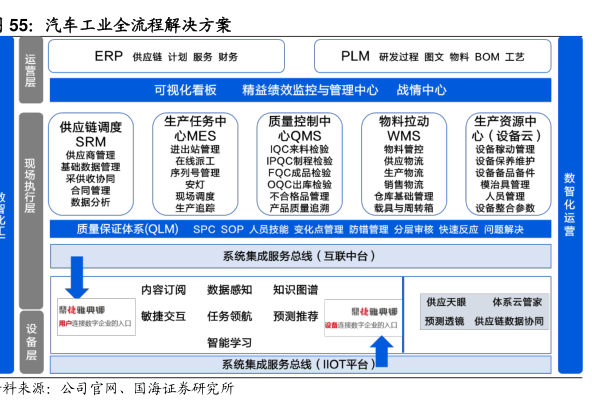Click '财务' in the ERP box
The image size is (592, 405).
228,57
